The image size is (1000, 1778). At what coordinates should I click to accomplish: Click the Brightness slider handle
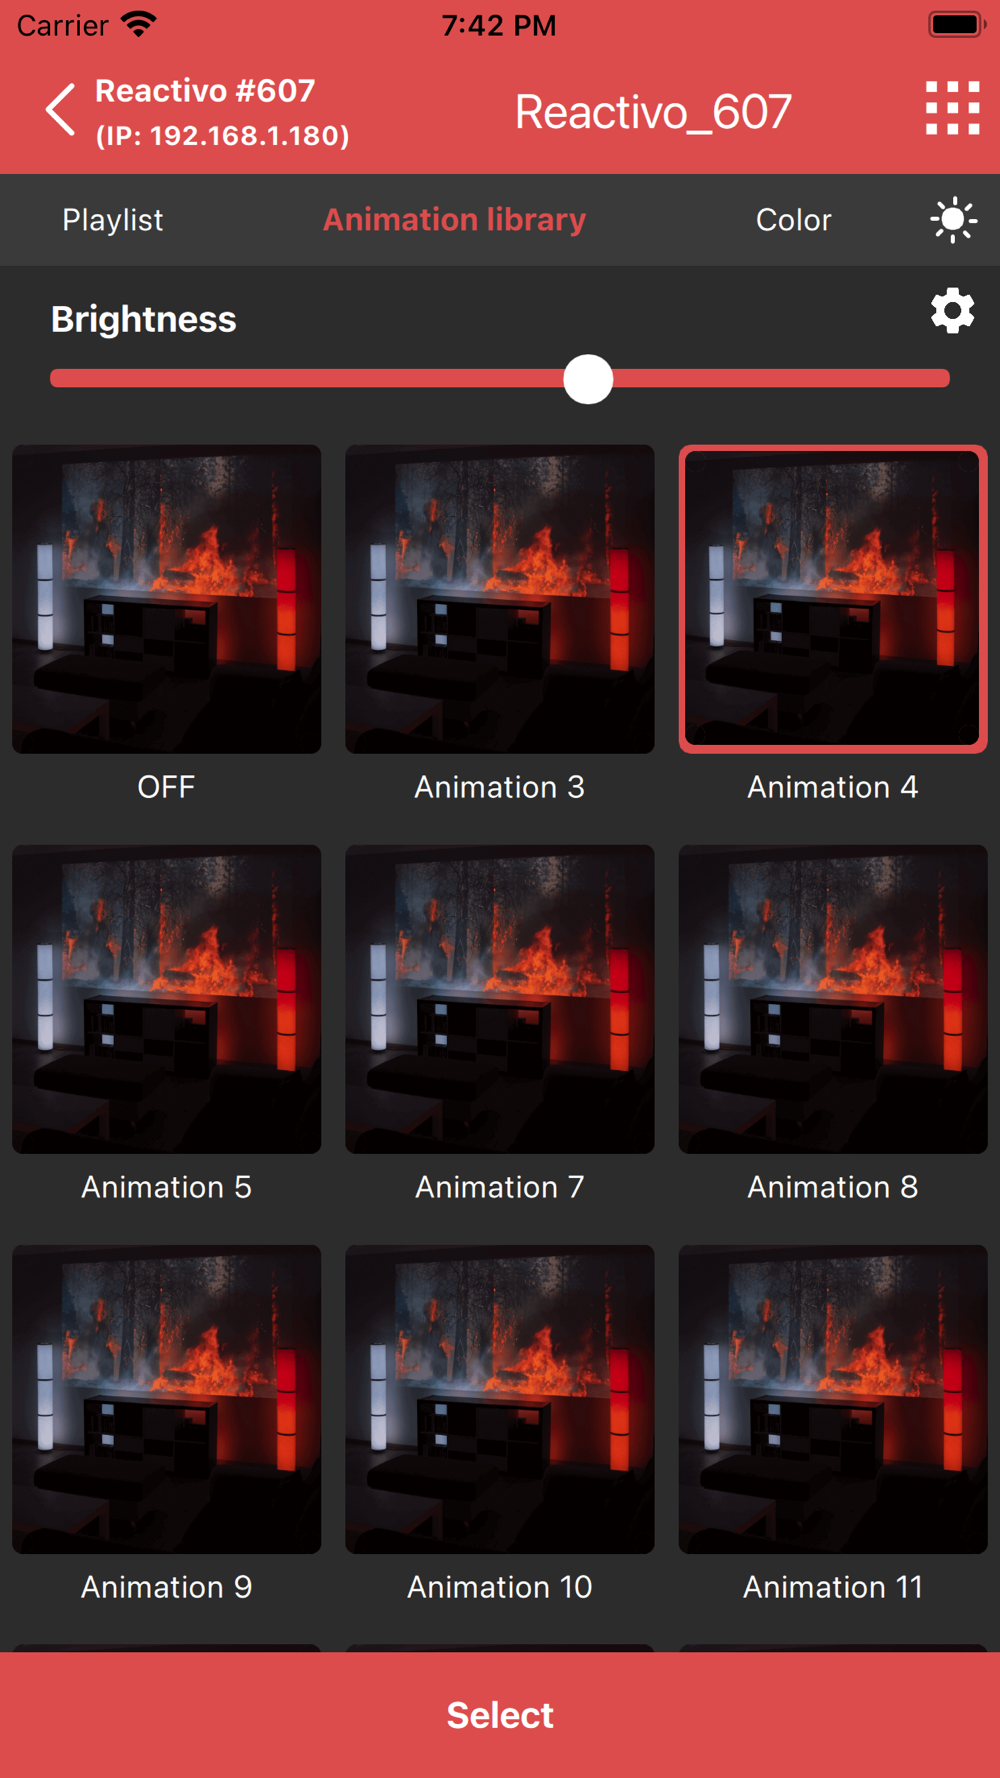(x=588, y=379)
